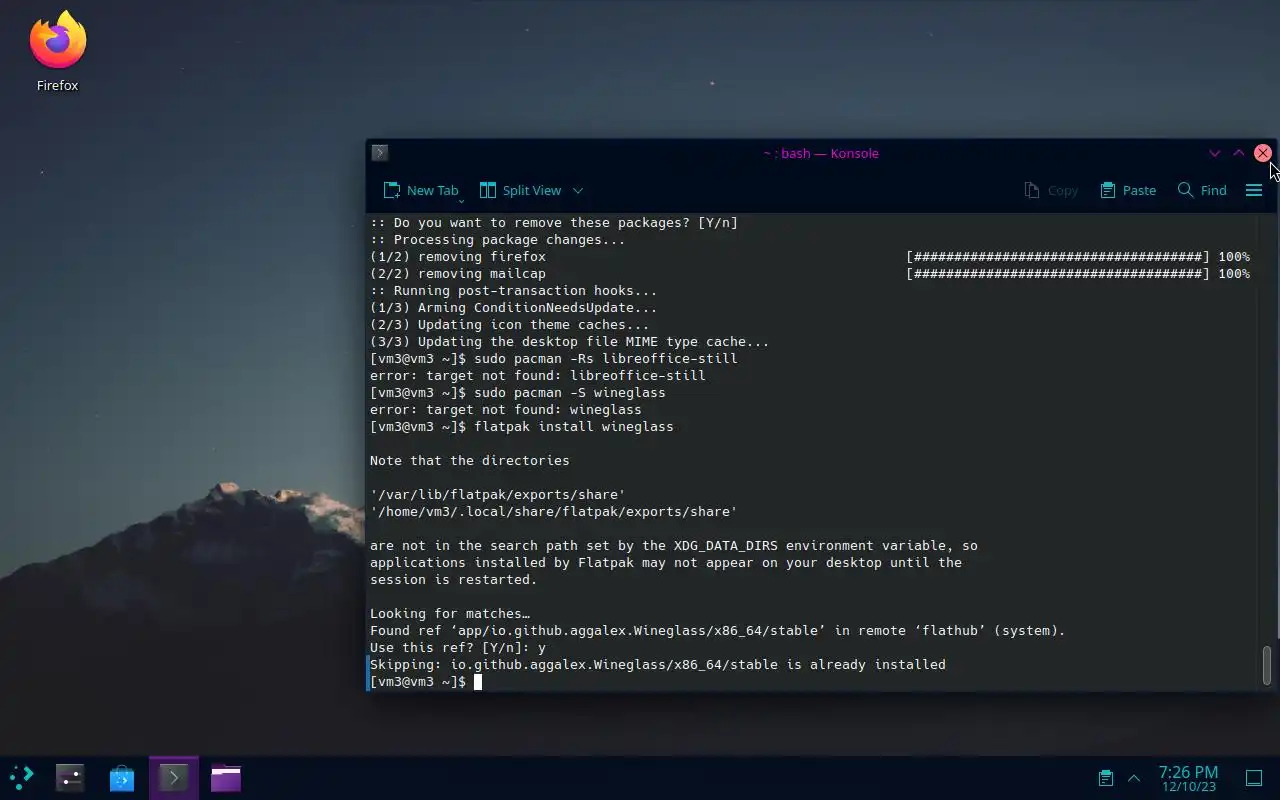The width and height of the screenshot is (1280, 800).
Task: Click the '/home/vm3/.local/share/flatpak/exports/share' path
Action: pos(554,512)
